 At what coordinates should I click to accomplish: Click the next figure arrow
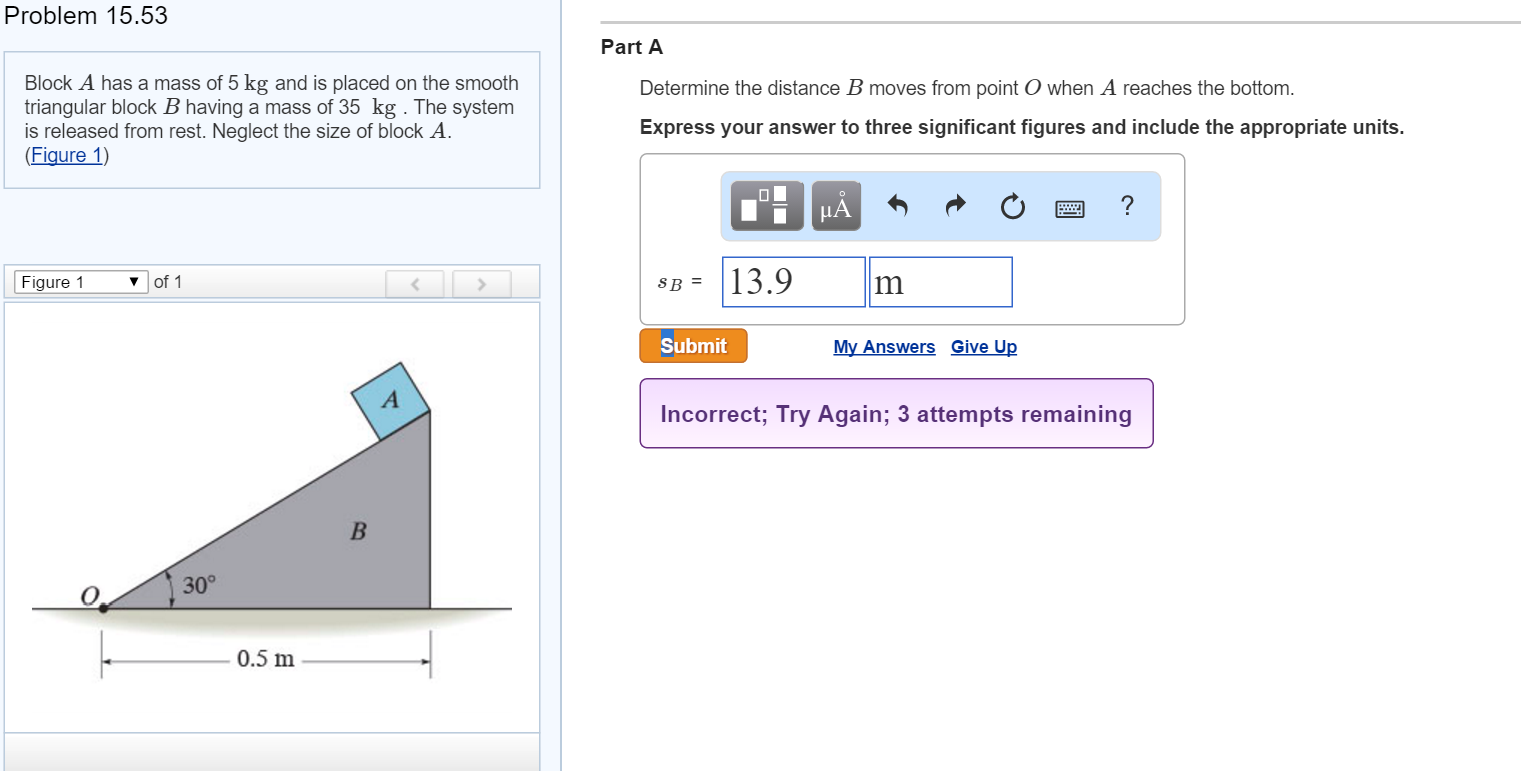tap(481, 283)
